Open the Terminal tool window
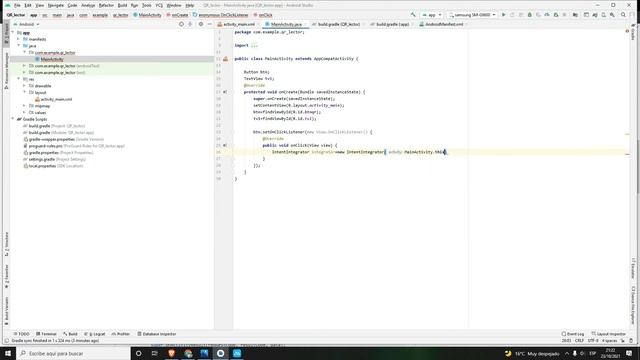This screenshot has height=360, width=640. [x=46, y=334]
